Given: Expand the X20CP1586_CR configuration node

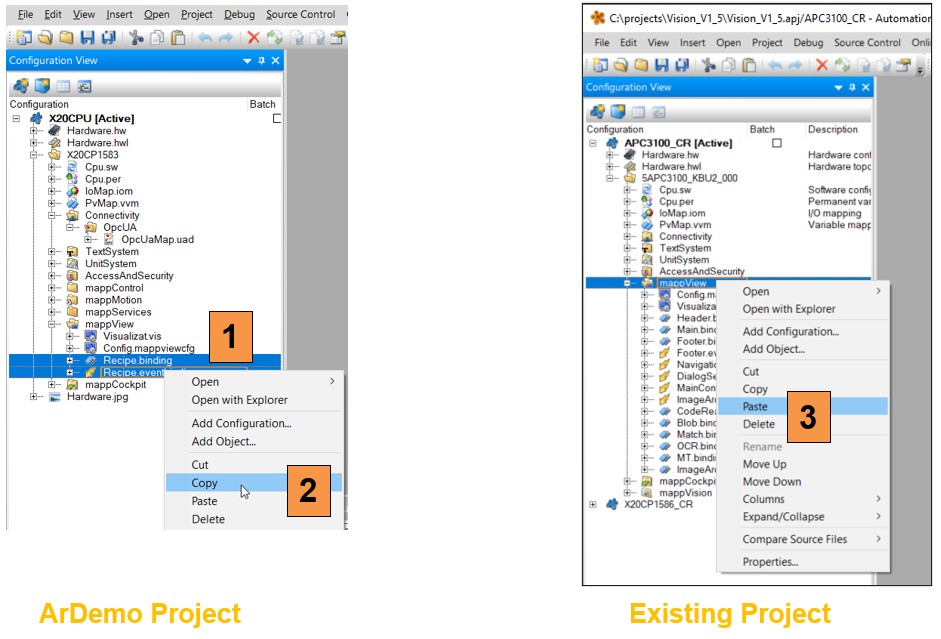Looking at the screenshot, I should tap(593, 504).
